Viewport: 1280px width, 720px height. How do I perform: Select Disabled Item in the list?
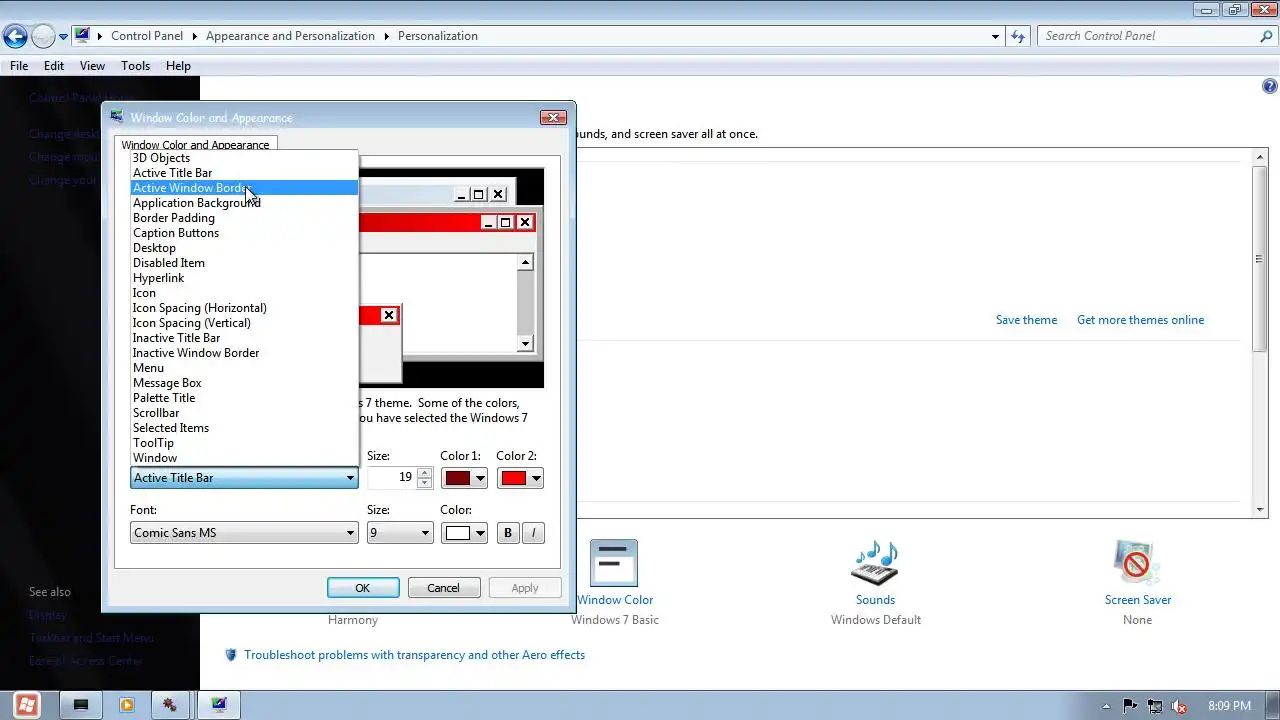(x=243, y=263)
